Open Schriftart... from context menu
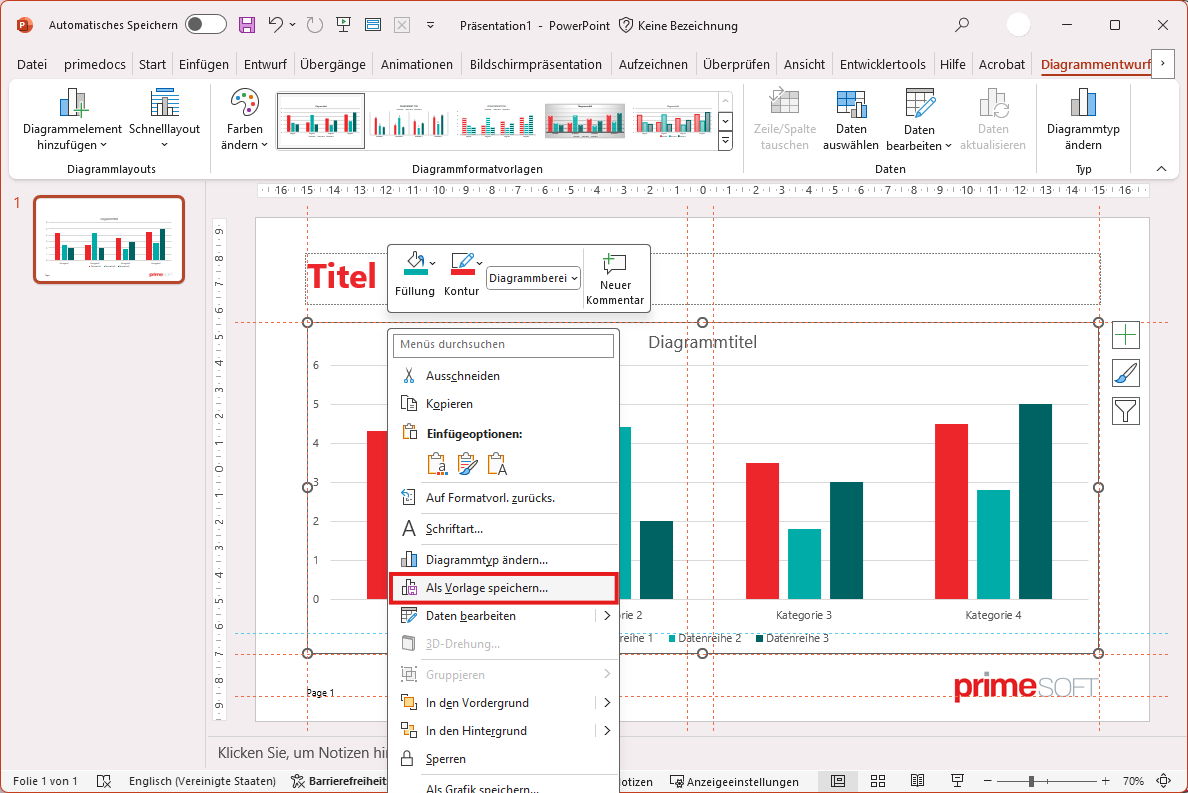1188x793 pixels. (503, 529)
